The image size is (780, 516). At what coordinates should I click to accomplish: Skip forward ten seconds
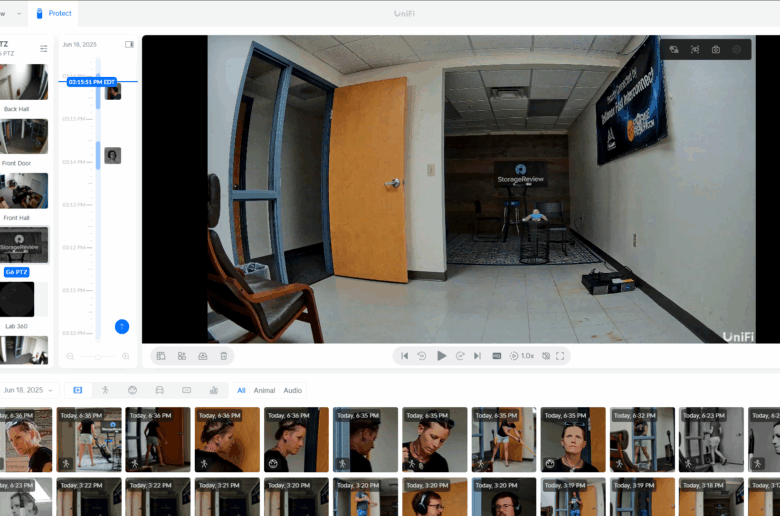coord(460,356)
